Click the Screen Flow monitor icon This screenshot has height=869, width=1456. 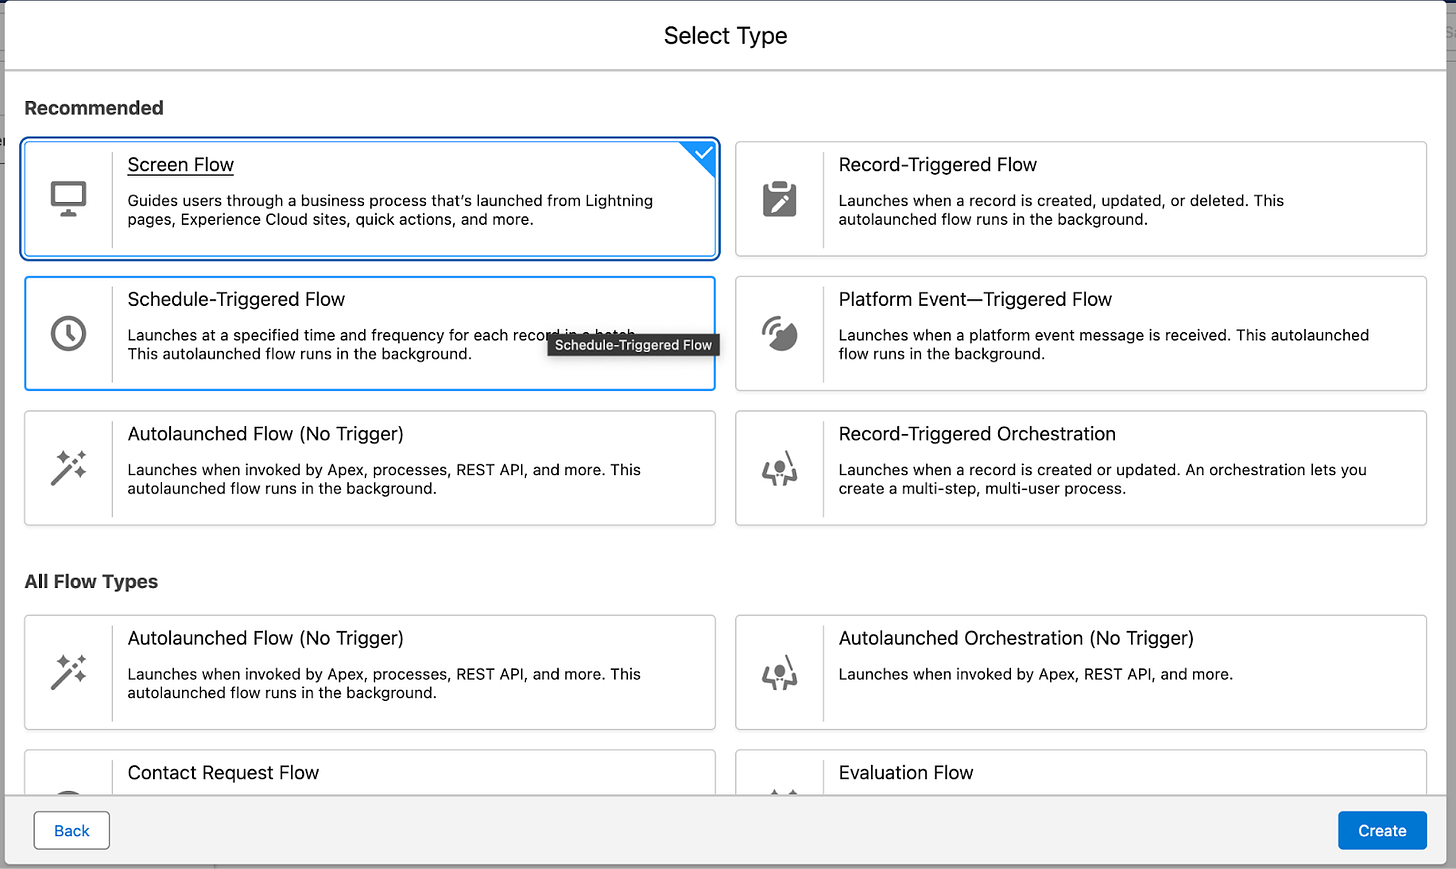point(69,199)
